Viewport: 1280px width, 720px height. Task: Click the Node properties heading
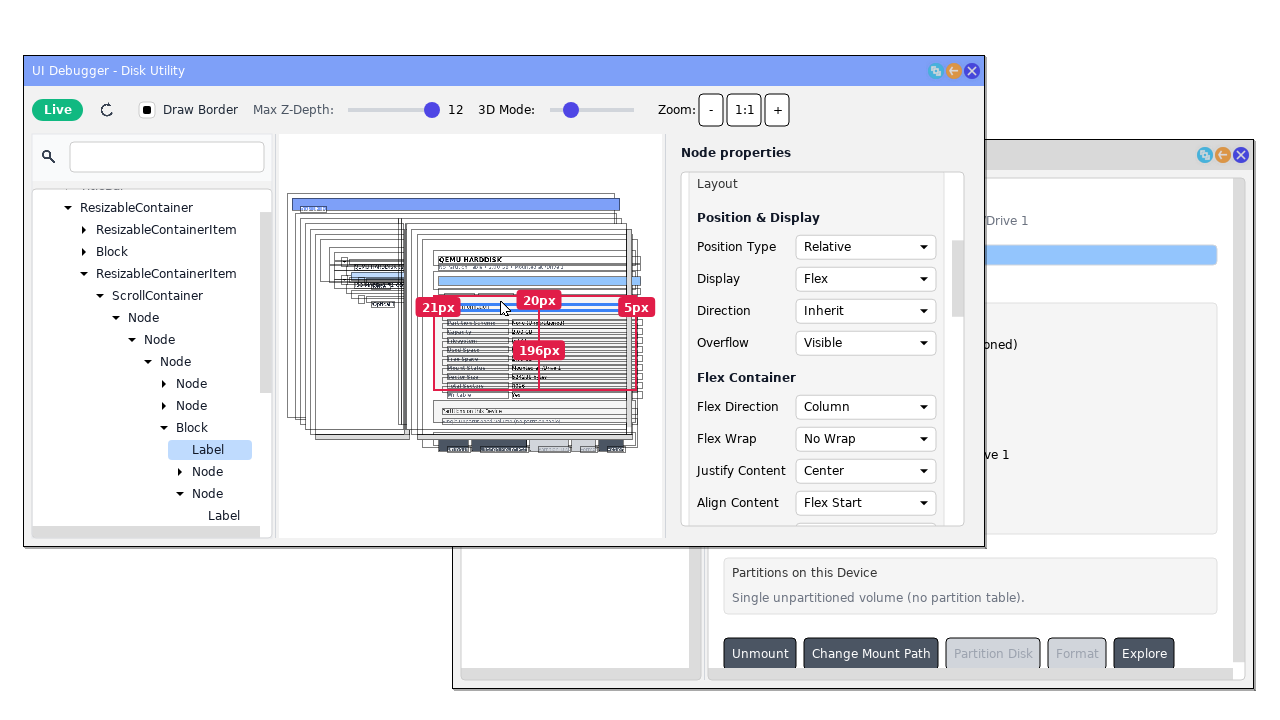coord(736,153)
